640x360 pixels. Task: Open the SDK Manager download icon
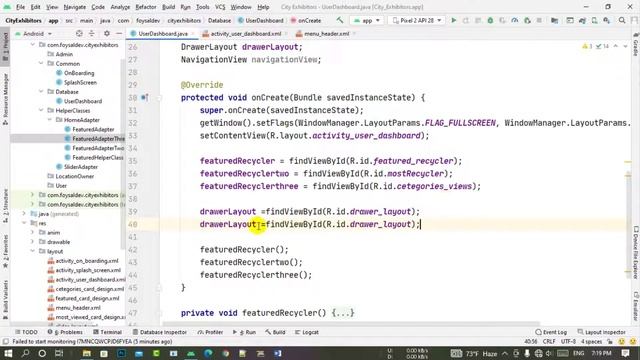pos(607,20)
